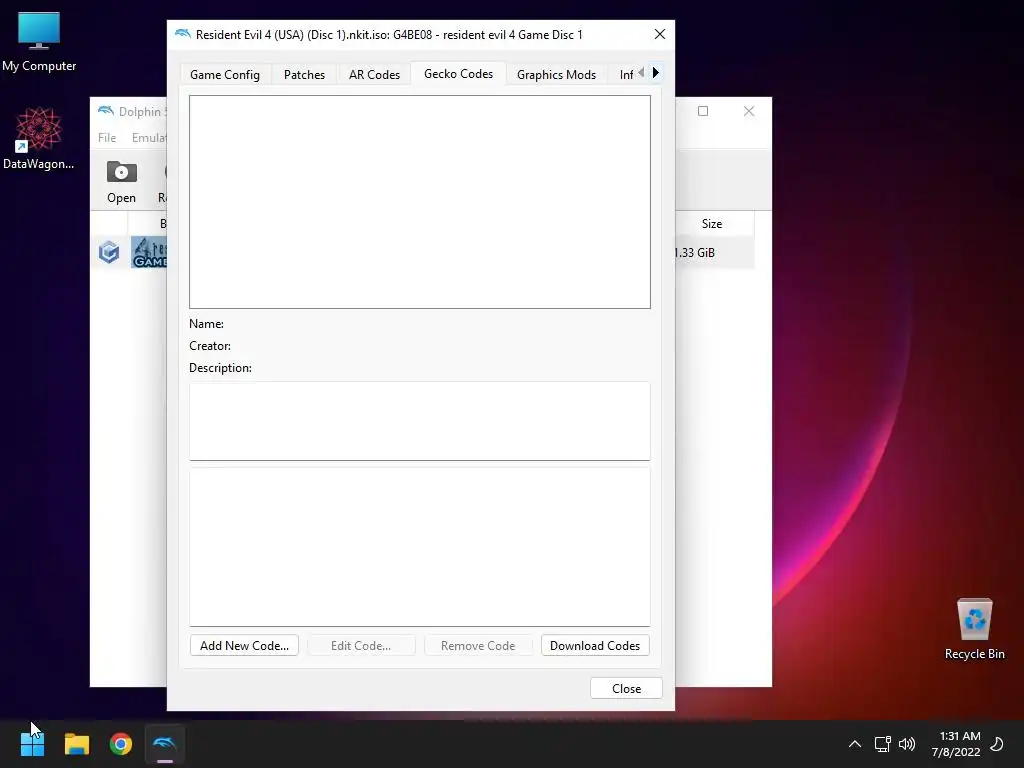The height and width of the screenshot is (768, 1024).
Task: Click the Gecko codes list box
Action: (x=420, y=202)
